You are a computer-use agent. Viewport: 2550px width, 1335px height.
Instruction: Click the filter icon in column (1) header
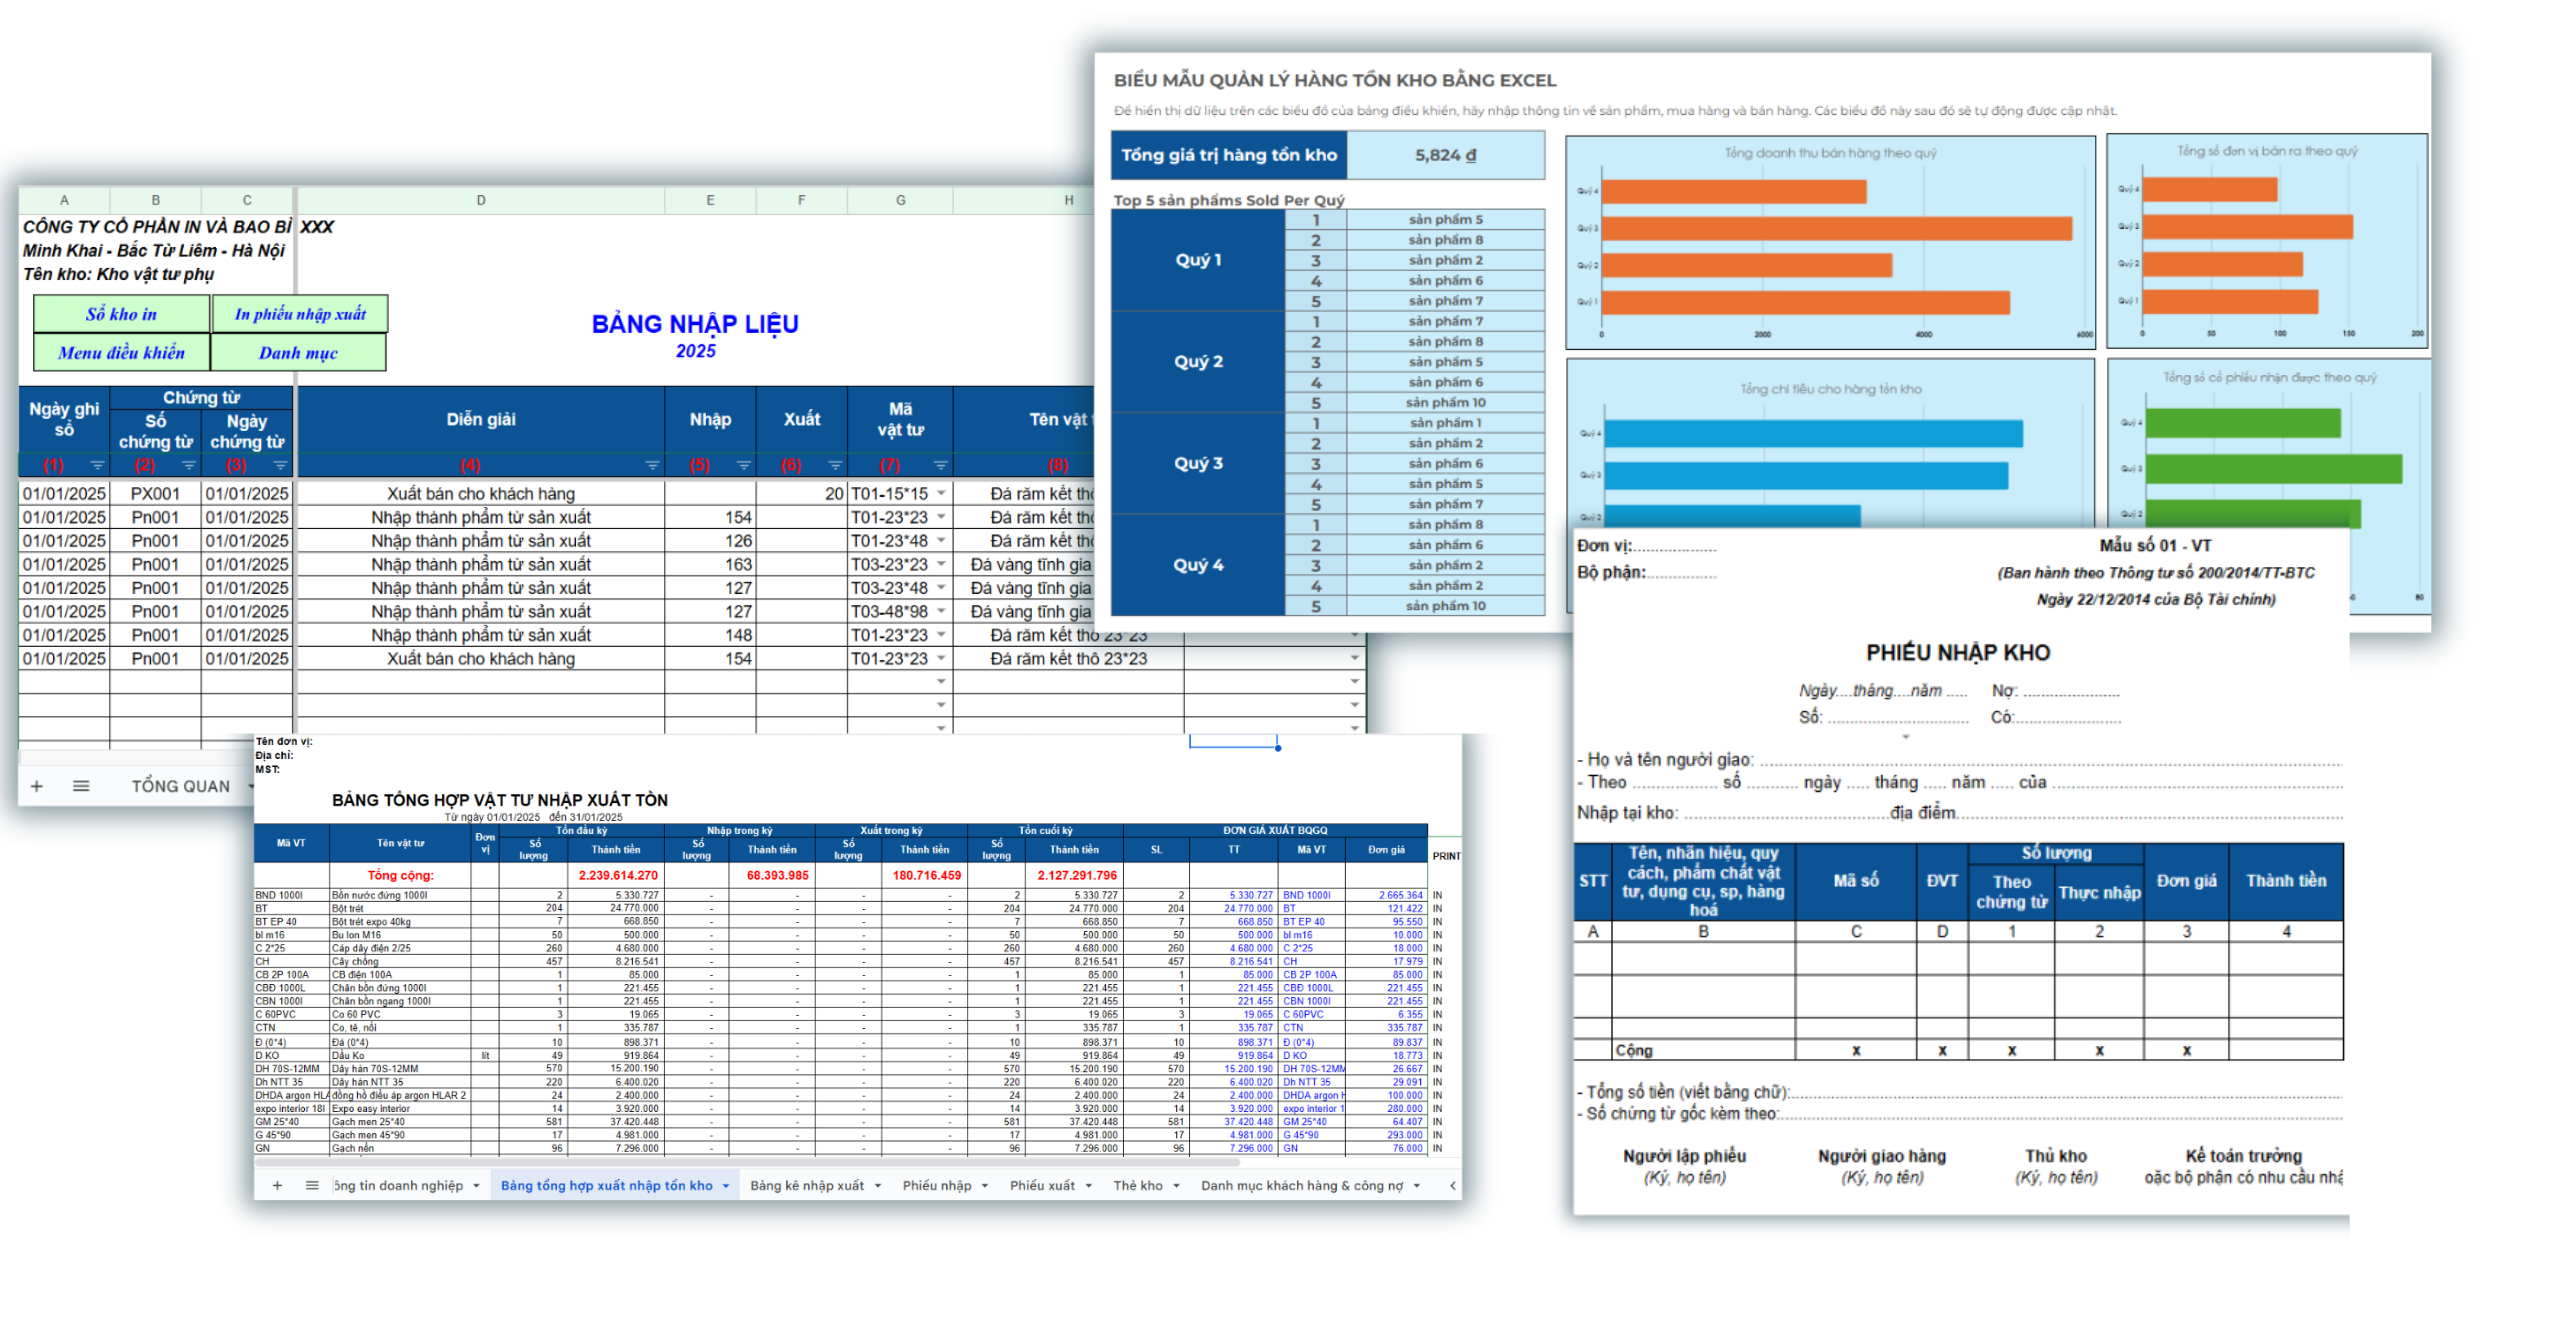(x=97, y=466)
